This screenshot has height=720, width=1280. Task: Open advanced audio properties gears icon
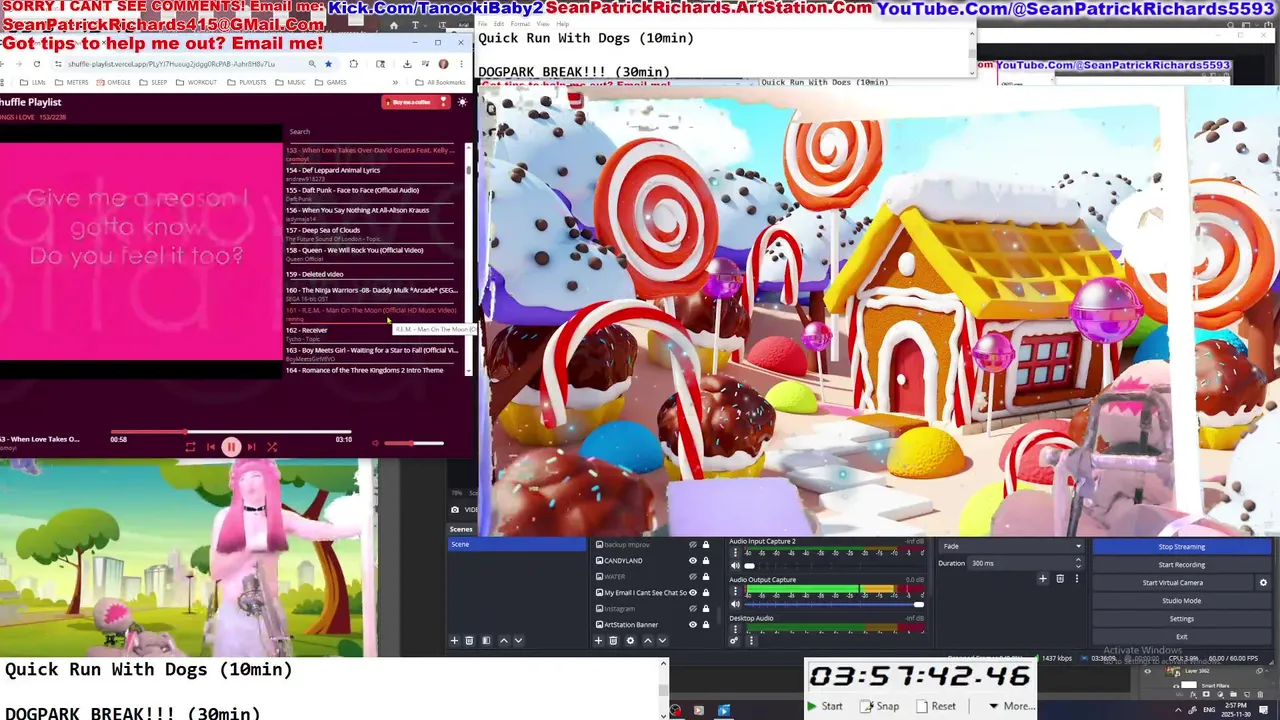[734, 640]
